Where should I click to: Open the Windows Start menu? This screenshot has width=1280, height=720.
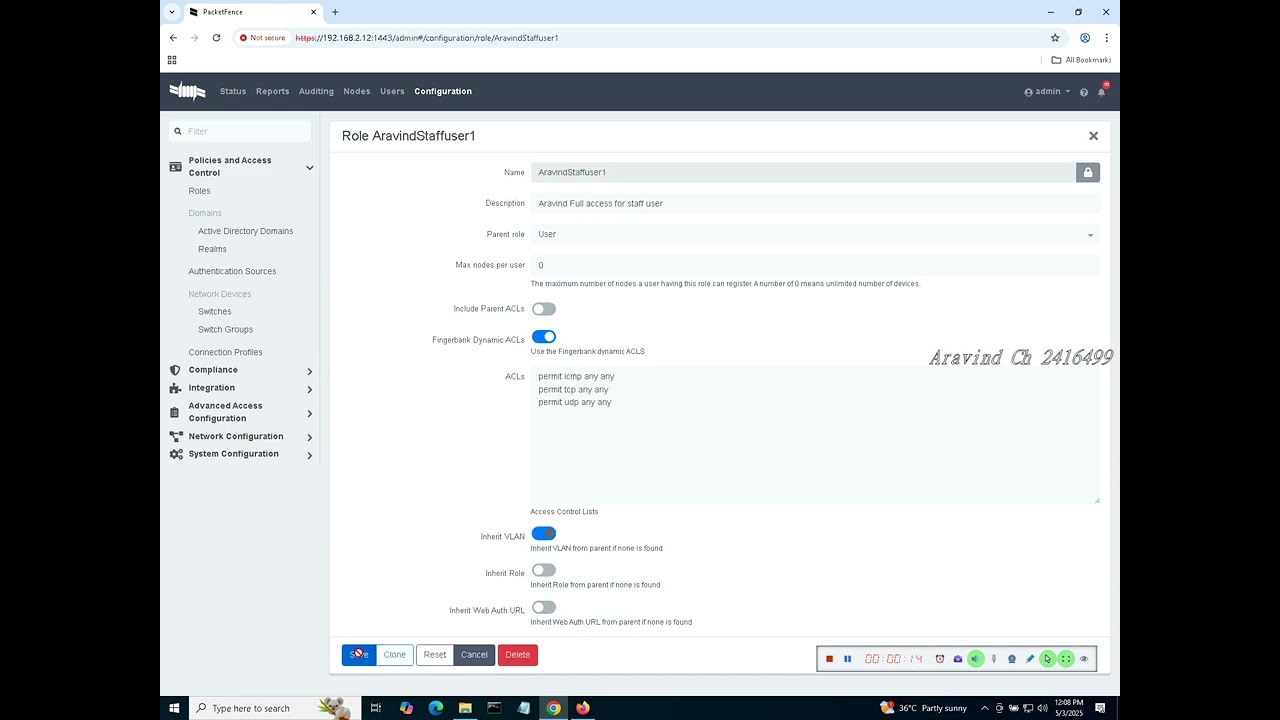click(x=174, y=708)
